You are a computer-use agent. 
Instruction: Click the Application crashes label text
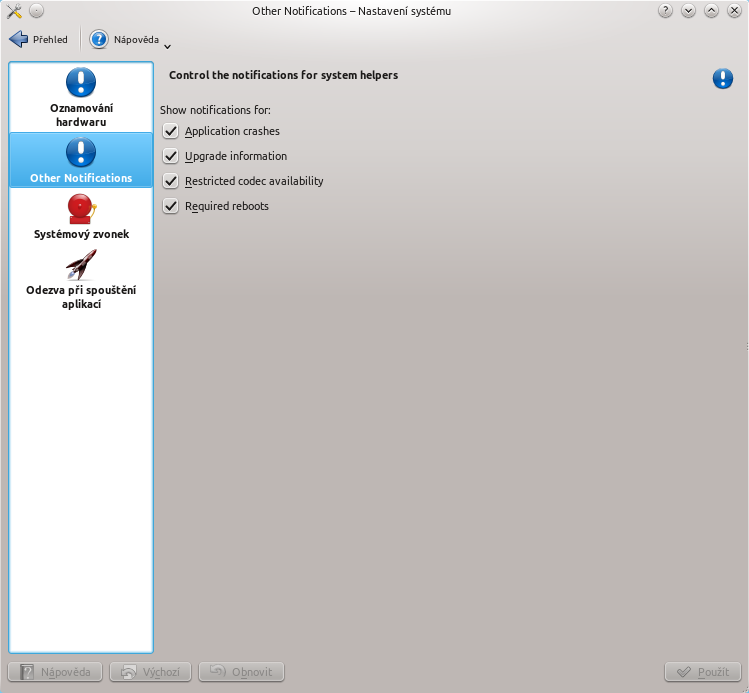tap(232, 131)
